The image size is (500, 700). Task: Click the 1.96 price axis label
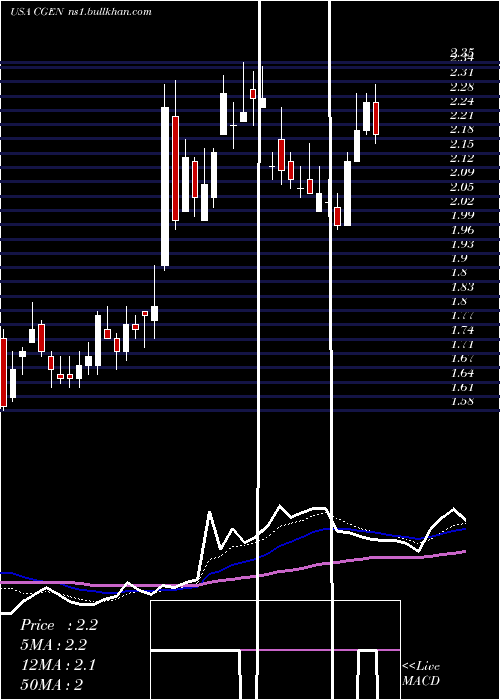pos(462,230)
